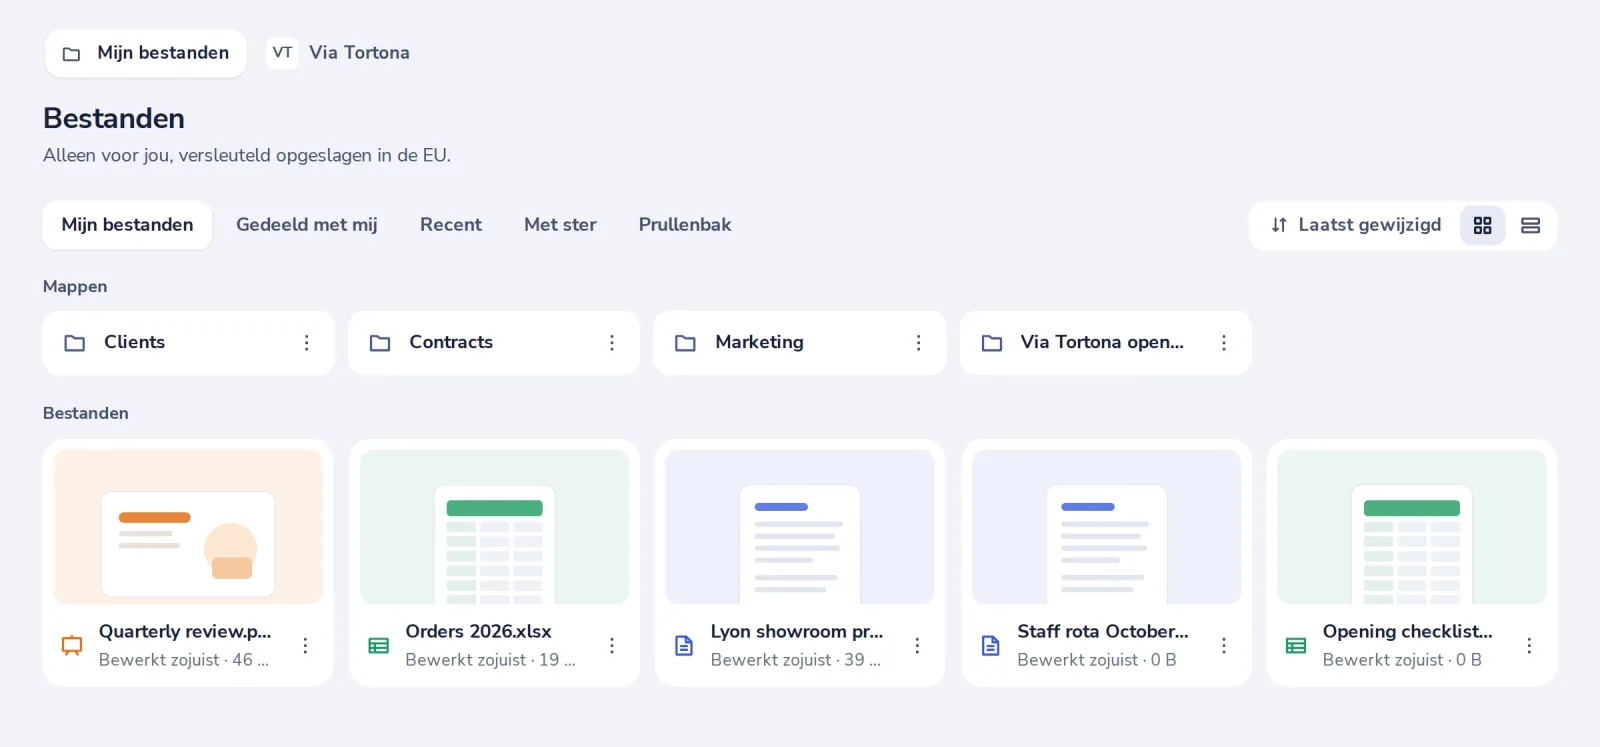Open three-dot menu for Via Tortona folder

click(1223, 343)
